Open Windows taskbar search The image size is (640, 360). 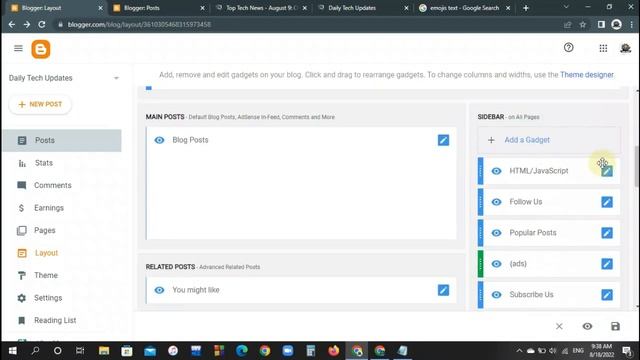coord(36,351)
